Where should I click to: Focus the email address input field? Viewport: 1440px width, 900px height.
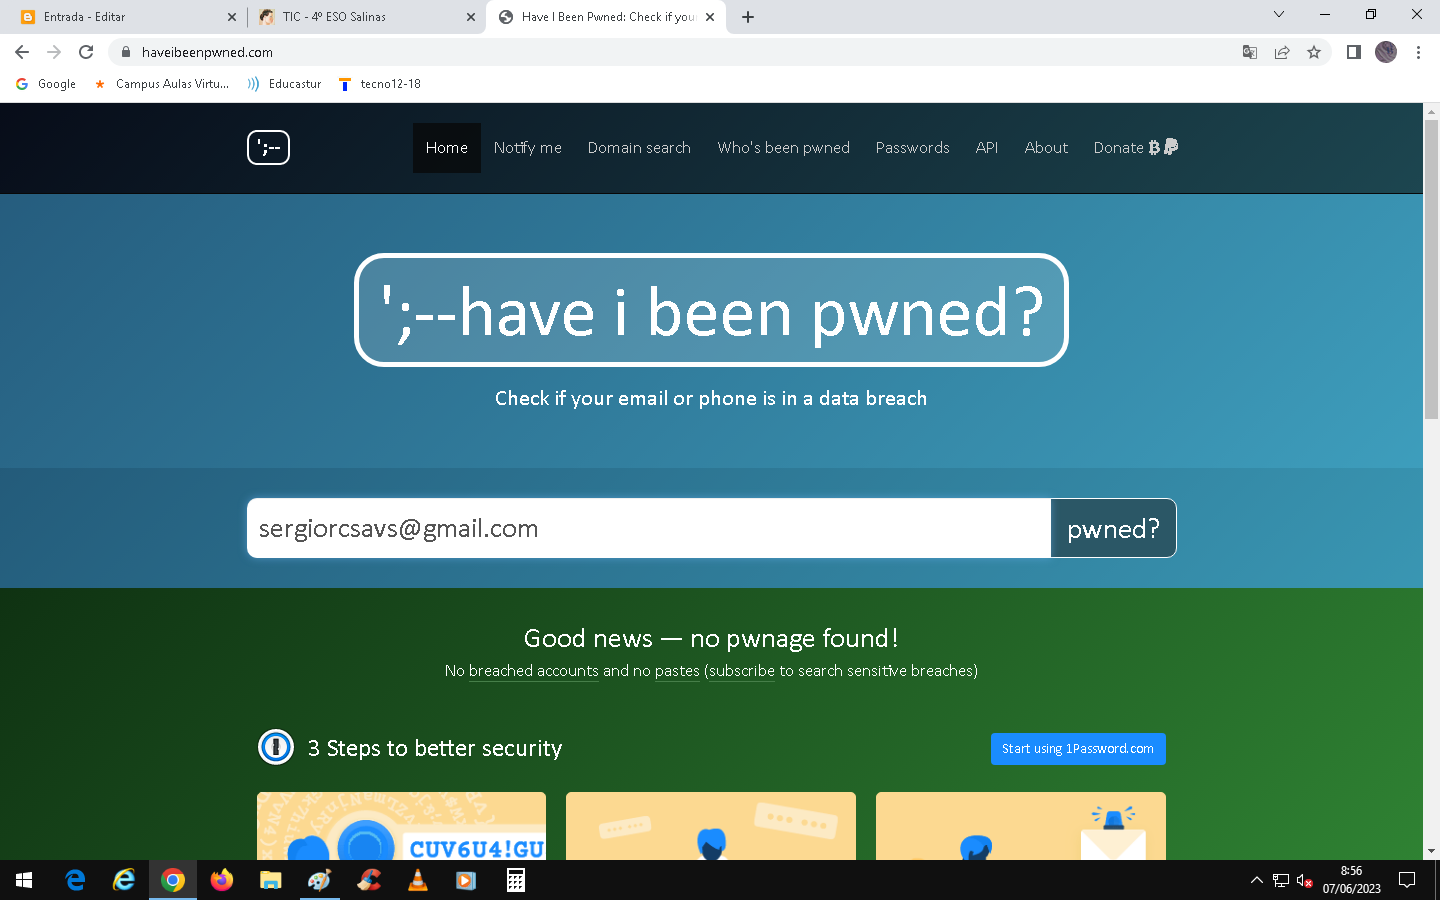[x=649, y=528]
